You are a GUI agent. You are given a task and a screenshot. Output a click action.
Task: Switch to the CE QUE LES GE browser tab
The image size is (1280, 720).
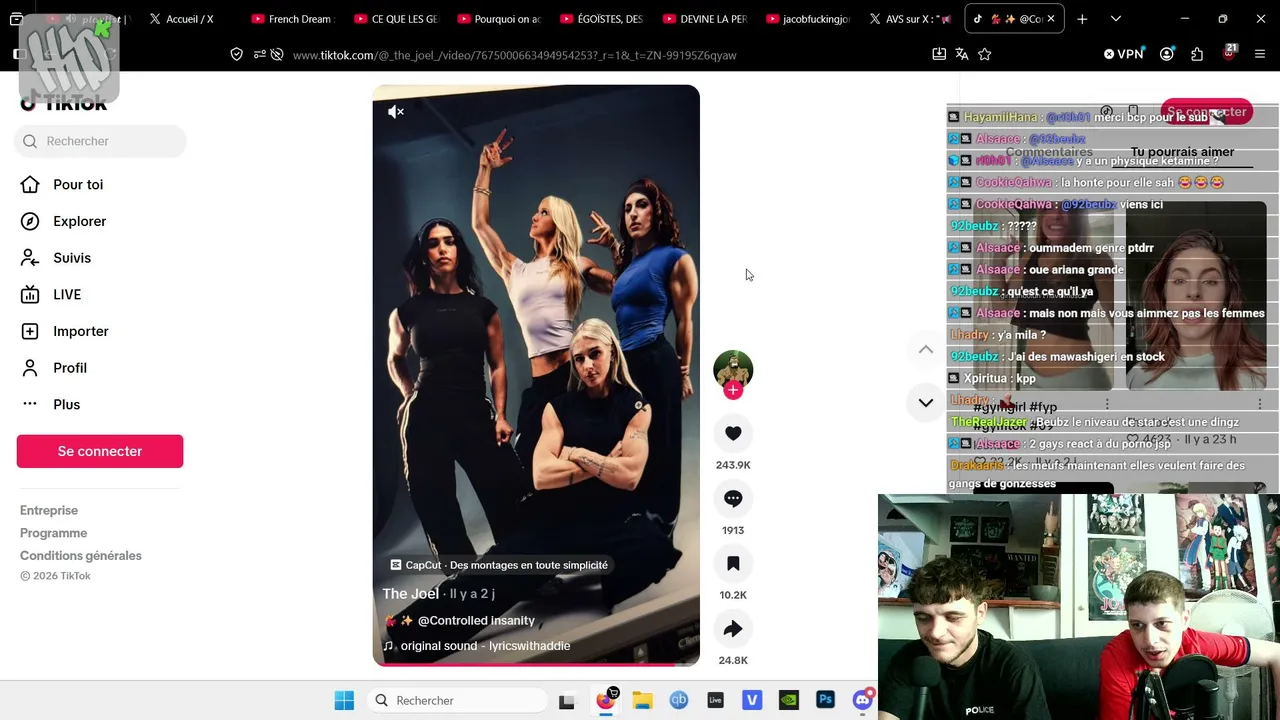click(394, 19)
